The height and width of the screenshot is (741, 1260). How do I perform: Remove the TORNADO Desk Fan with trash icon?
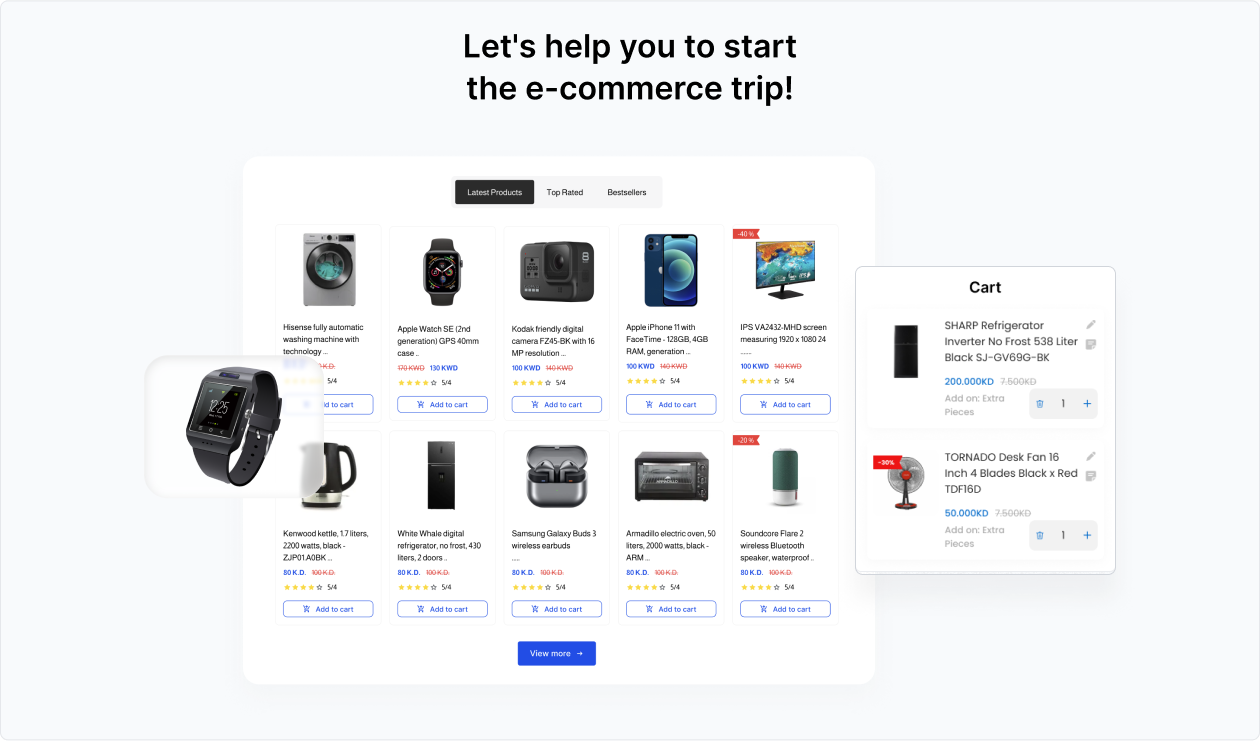[1040, 535]
